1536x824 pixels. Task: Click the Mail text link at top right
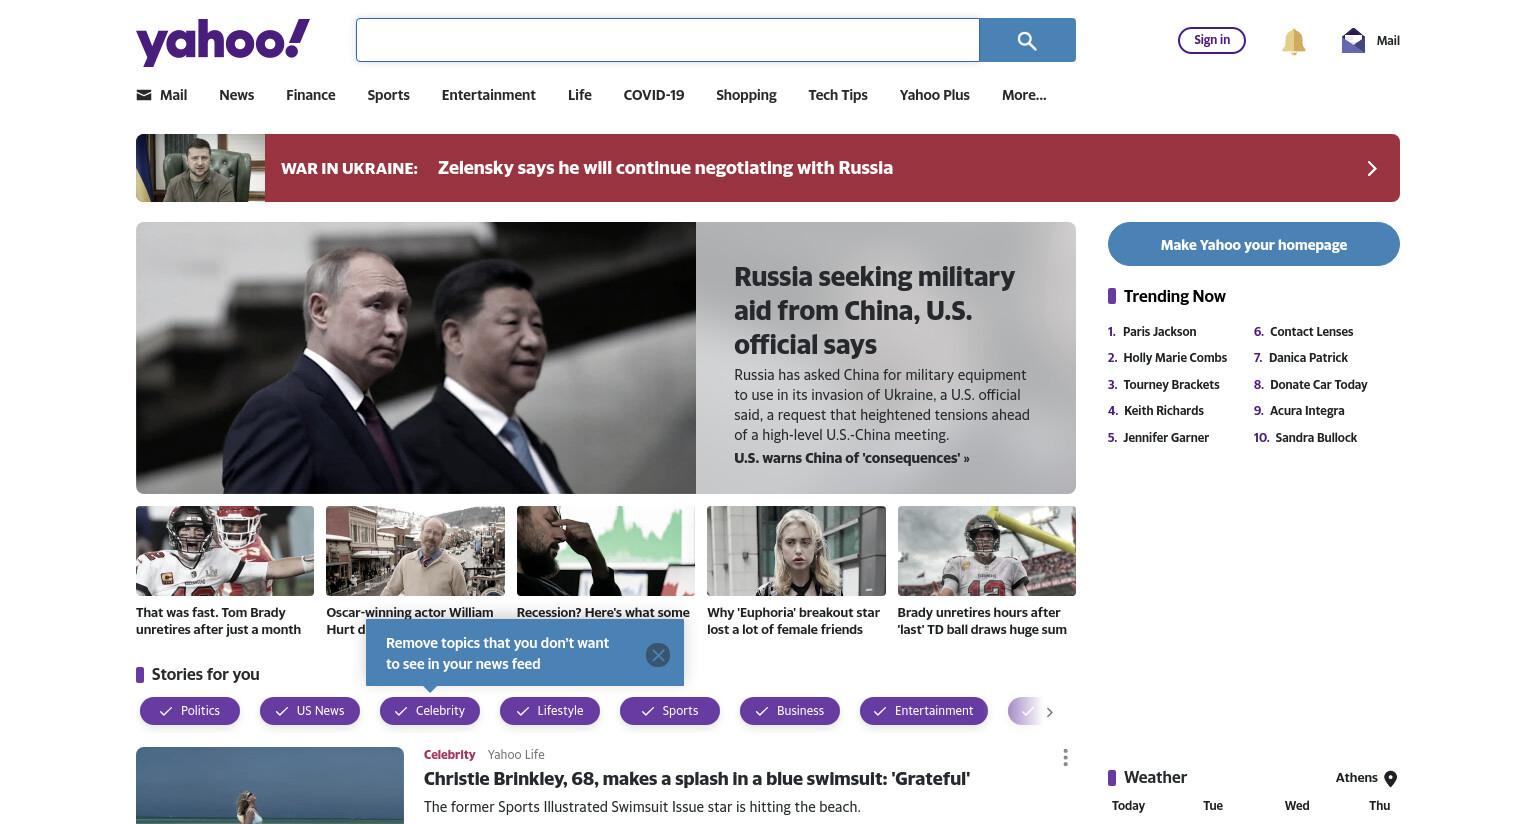pyautogui.click(x=1388, y=41)
